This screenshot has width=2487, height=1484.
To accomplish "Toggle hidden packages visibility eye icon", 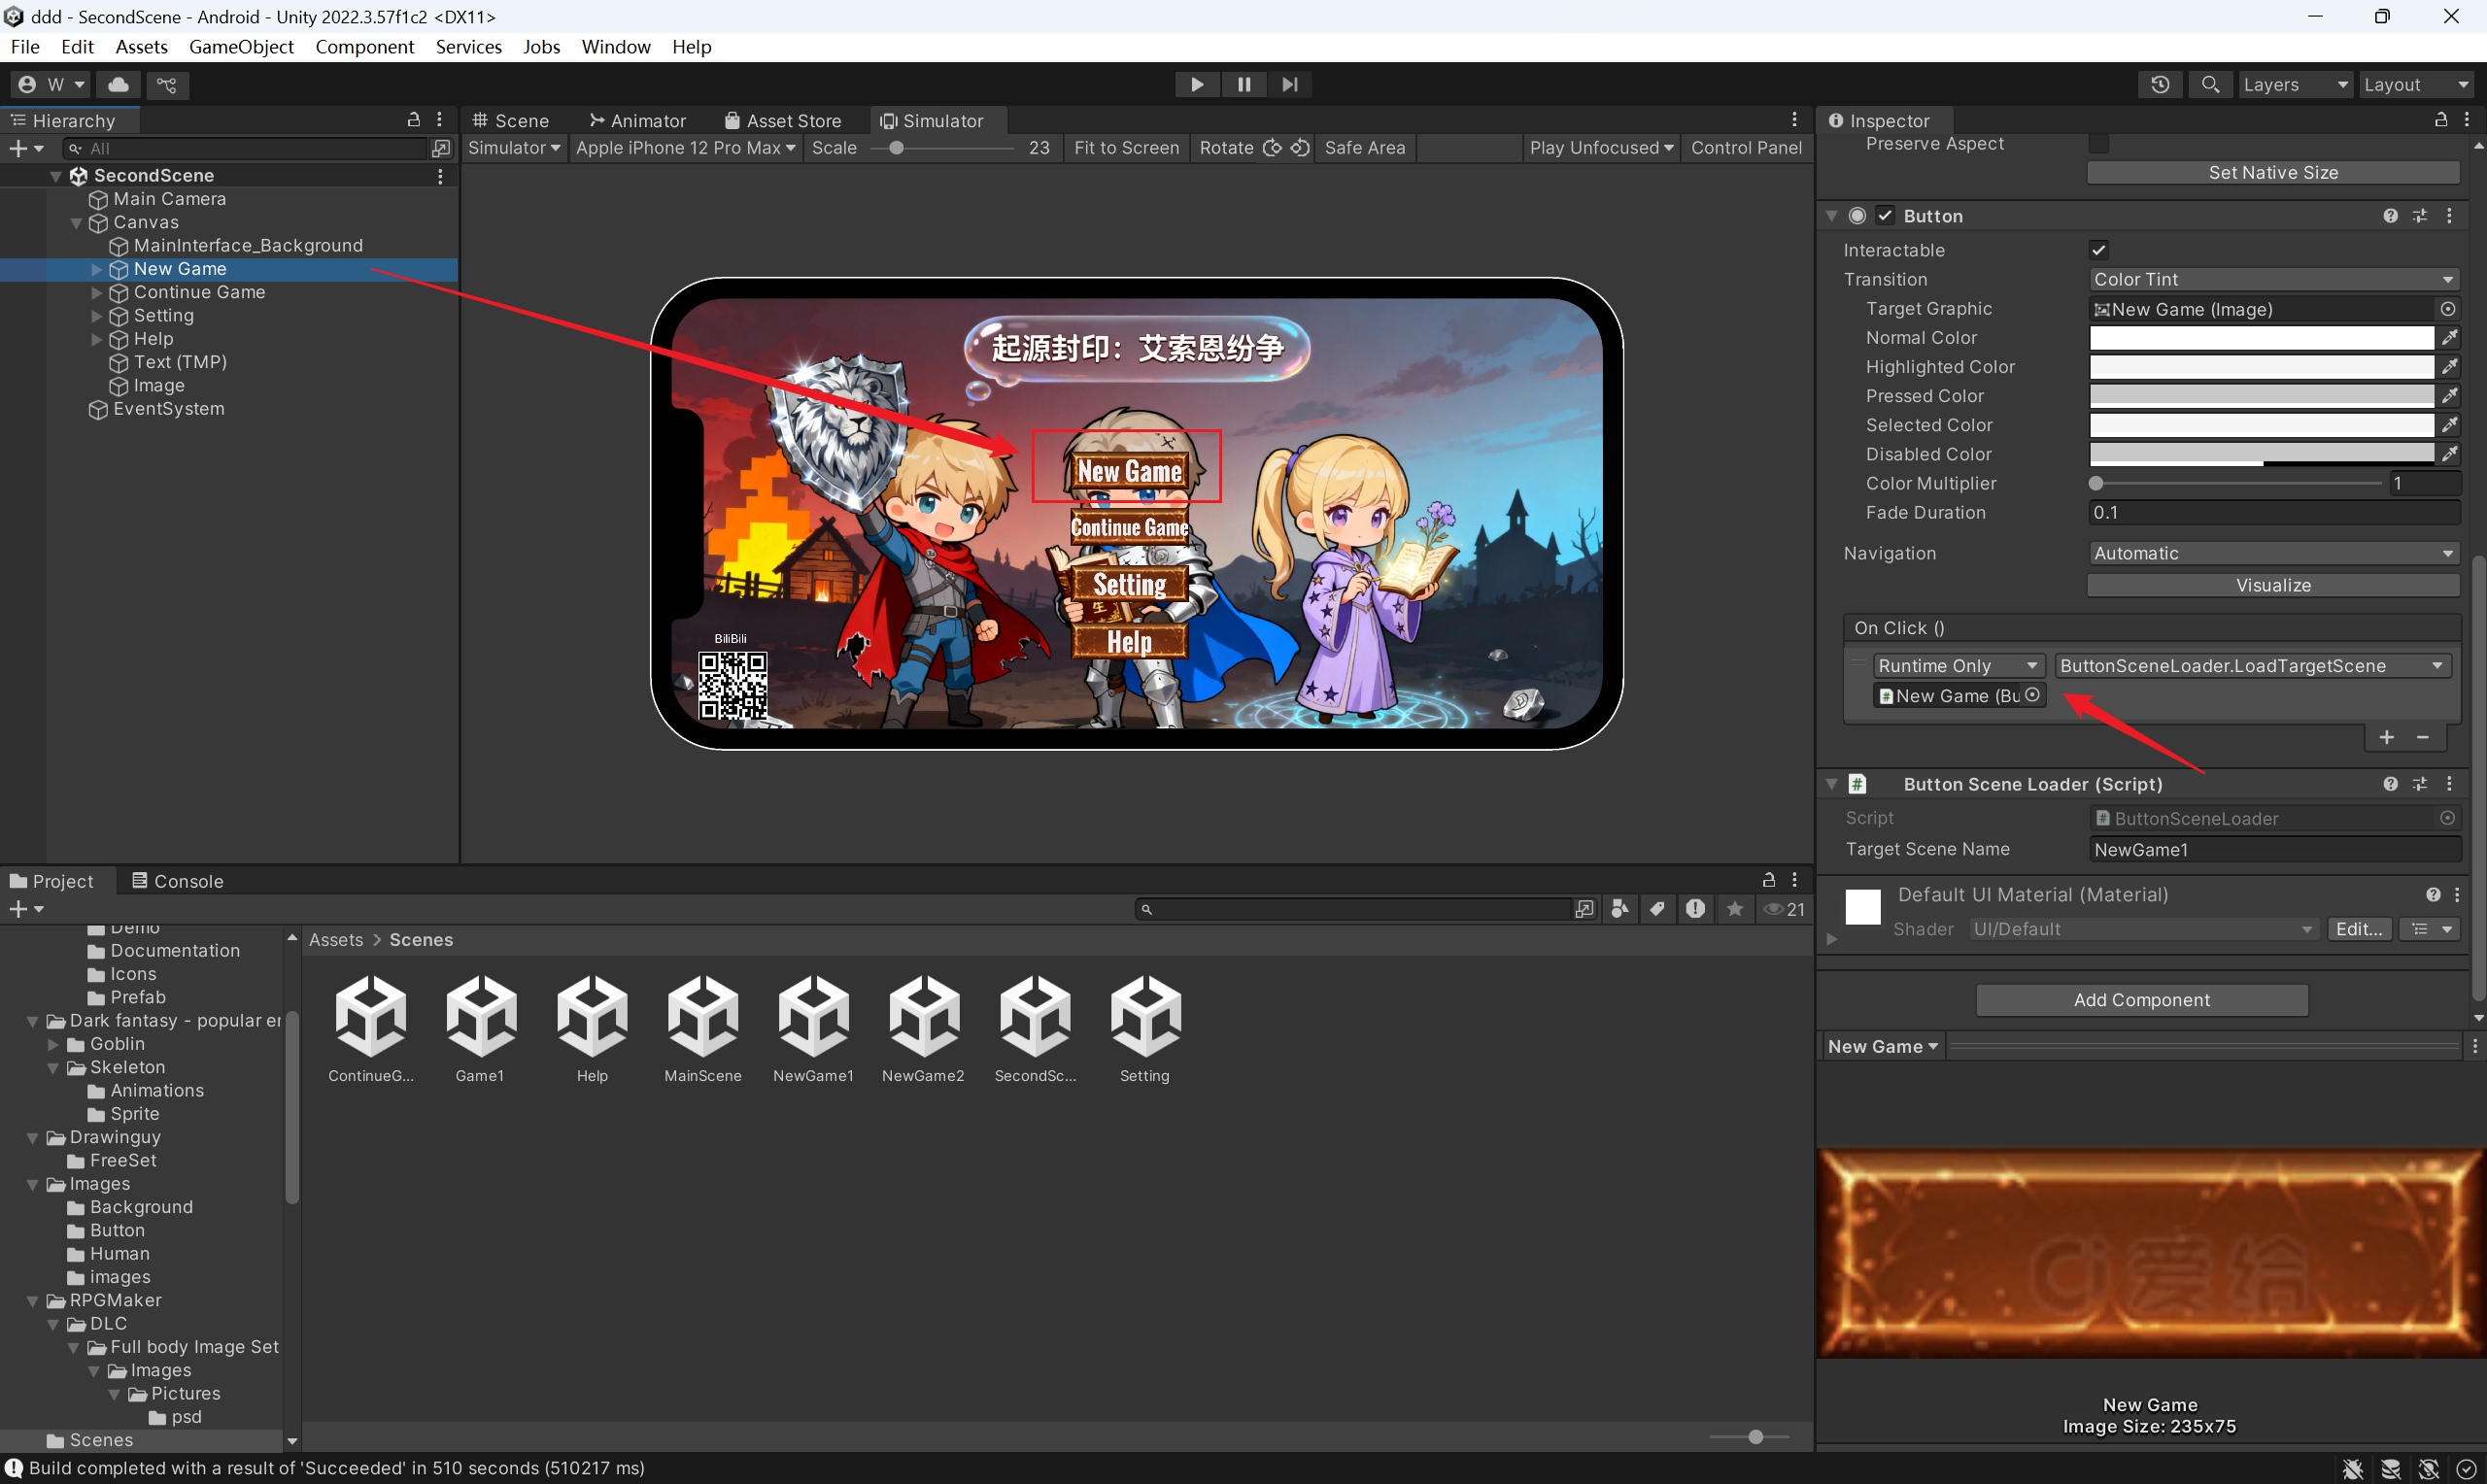I will click(1784, 909).
